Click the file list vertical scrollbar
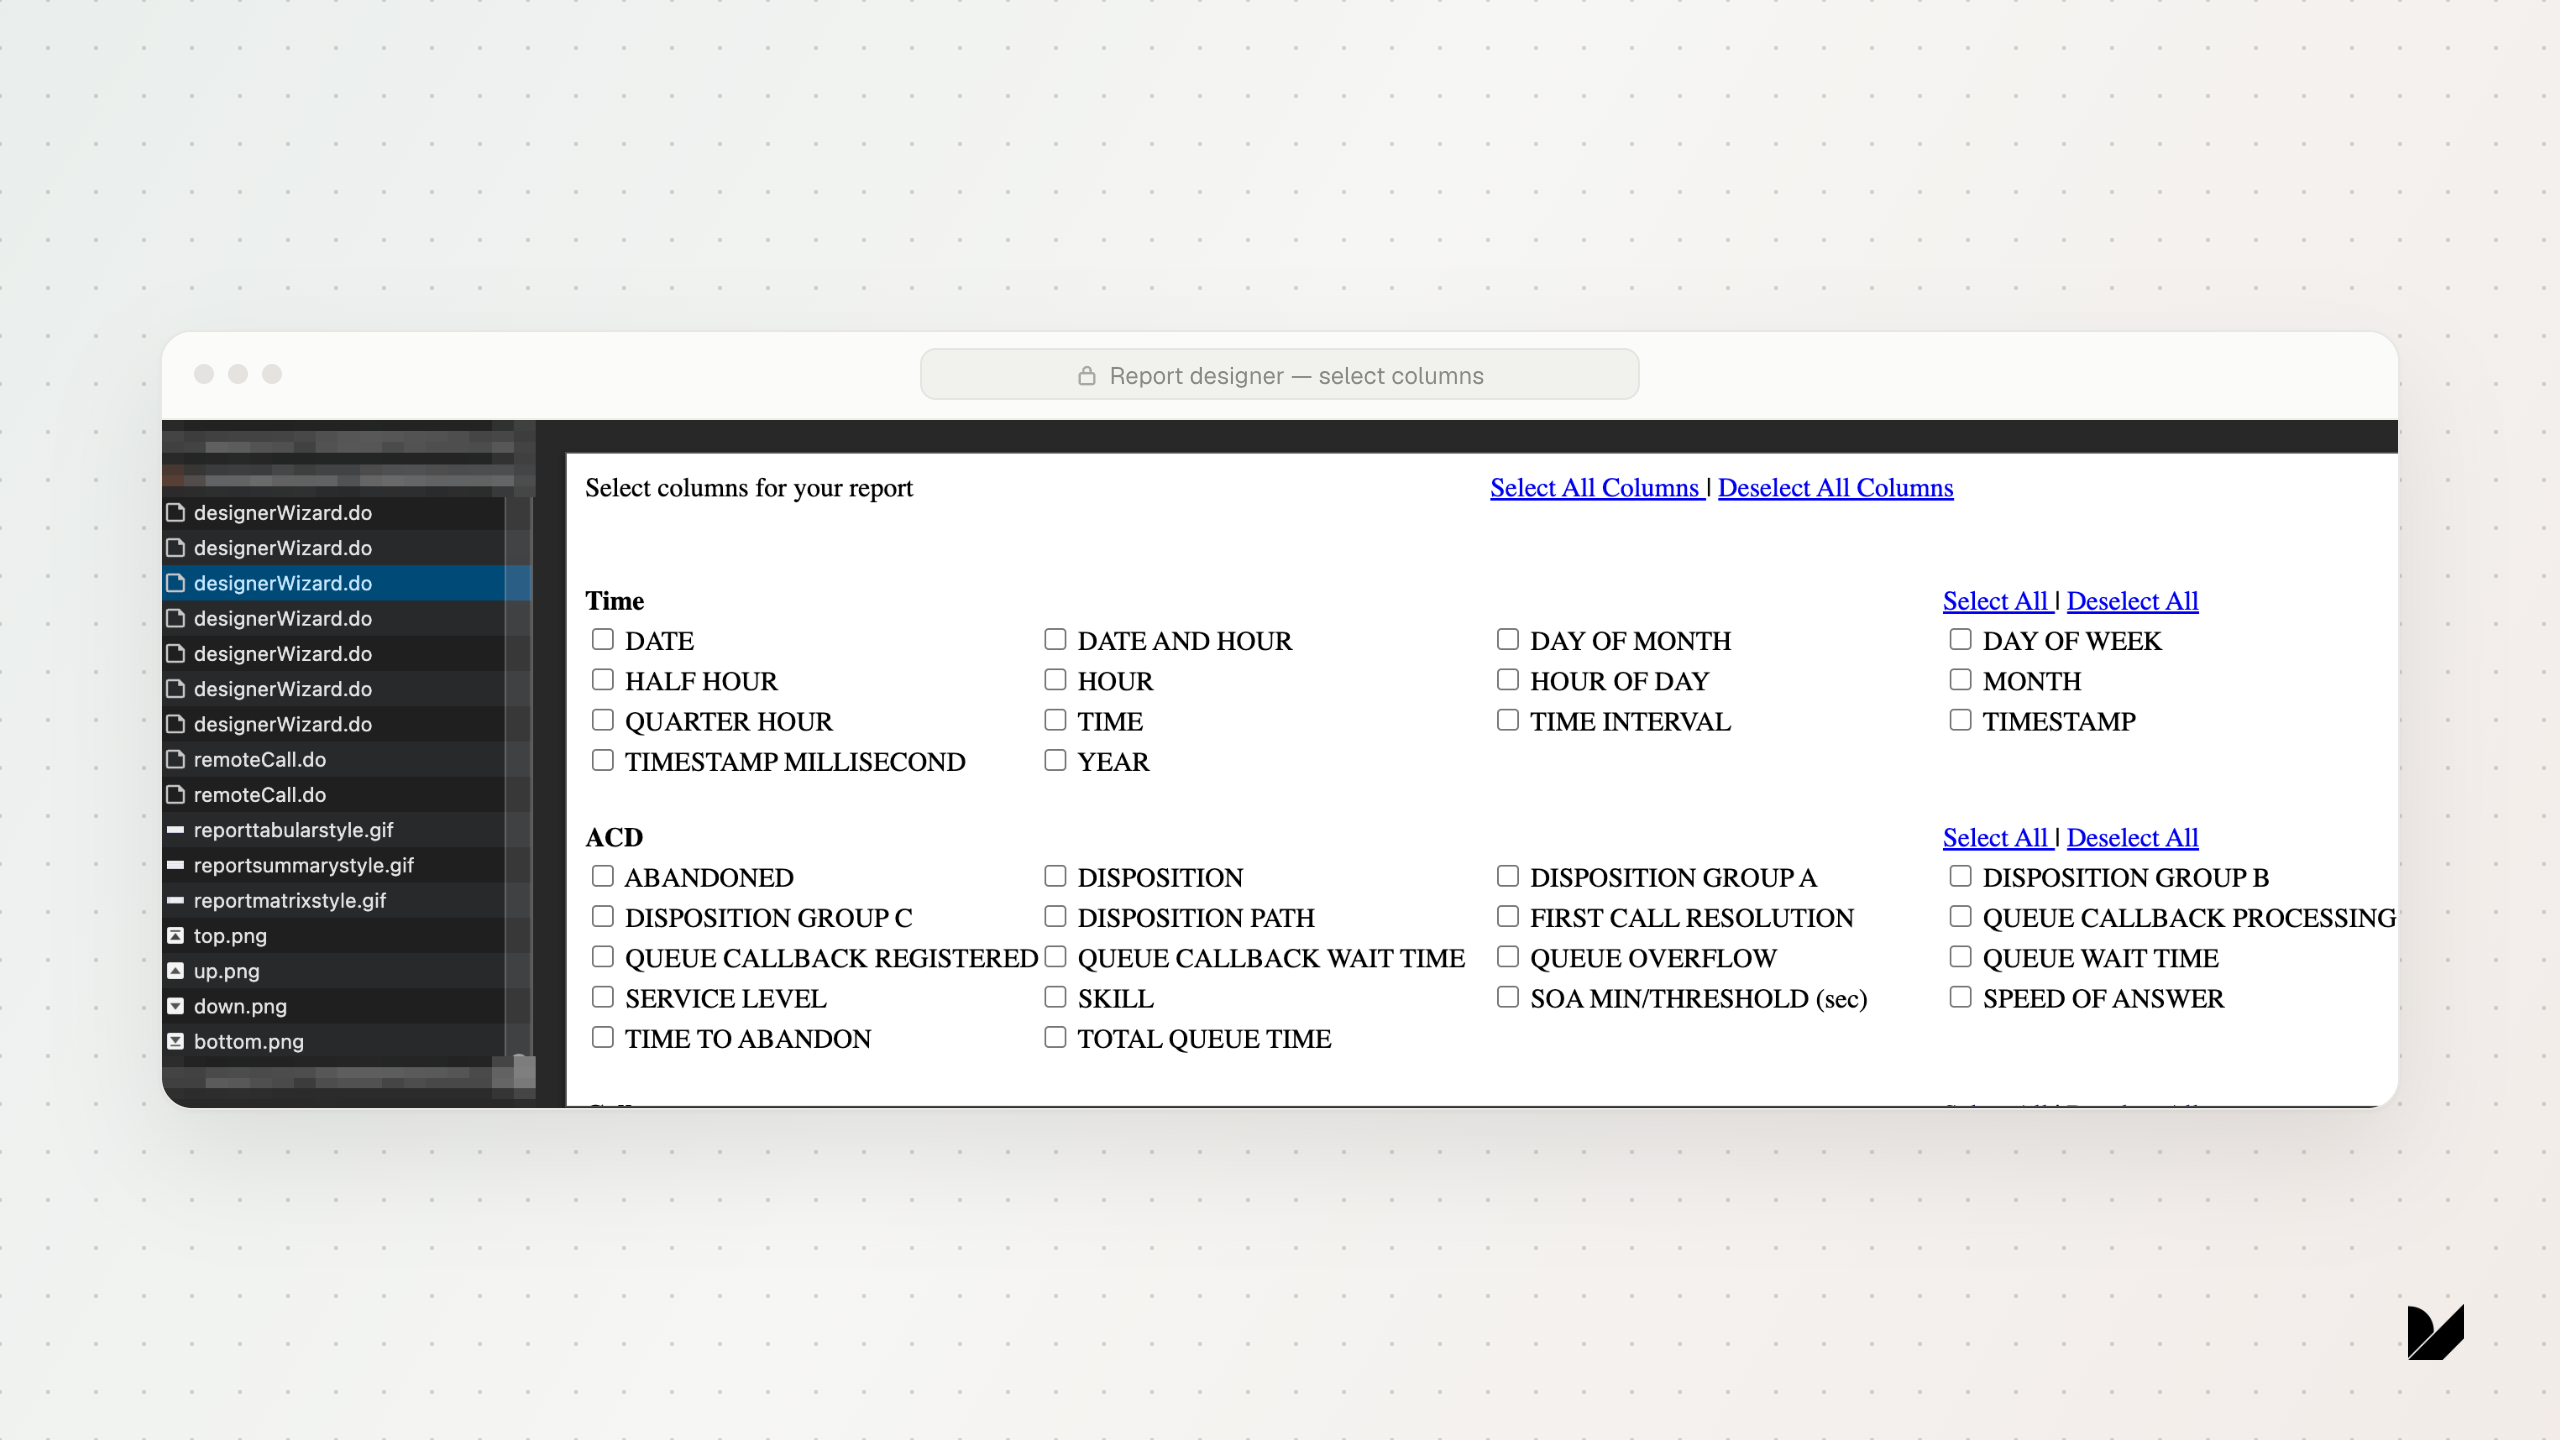This screenshot has width=2560, height=1440. tap(519, 778)
